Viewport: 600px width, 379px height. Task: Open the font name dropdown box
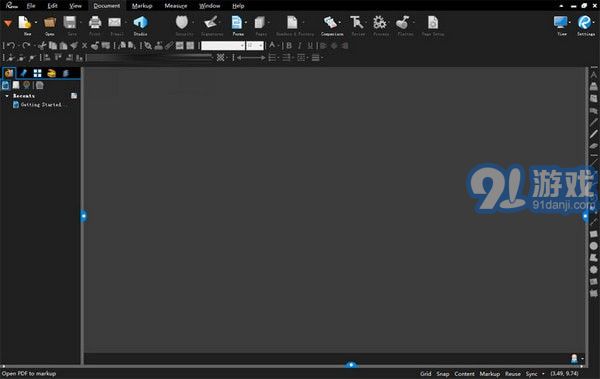(x=223, y=46)
